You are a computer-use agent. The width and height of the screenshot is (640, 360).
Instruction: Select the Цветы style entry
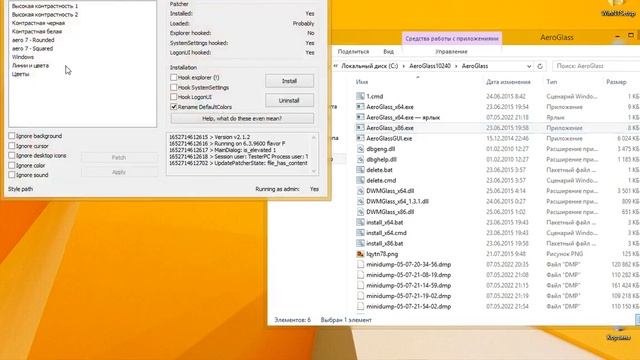point(20,74)
